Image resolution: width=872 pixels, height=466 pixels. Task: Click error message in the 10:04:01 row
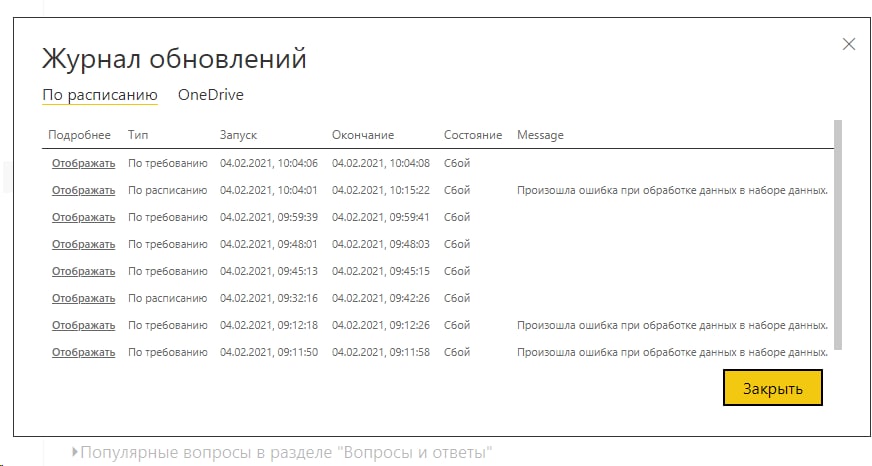672,190
